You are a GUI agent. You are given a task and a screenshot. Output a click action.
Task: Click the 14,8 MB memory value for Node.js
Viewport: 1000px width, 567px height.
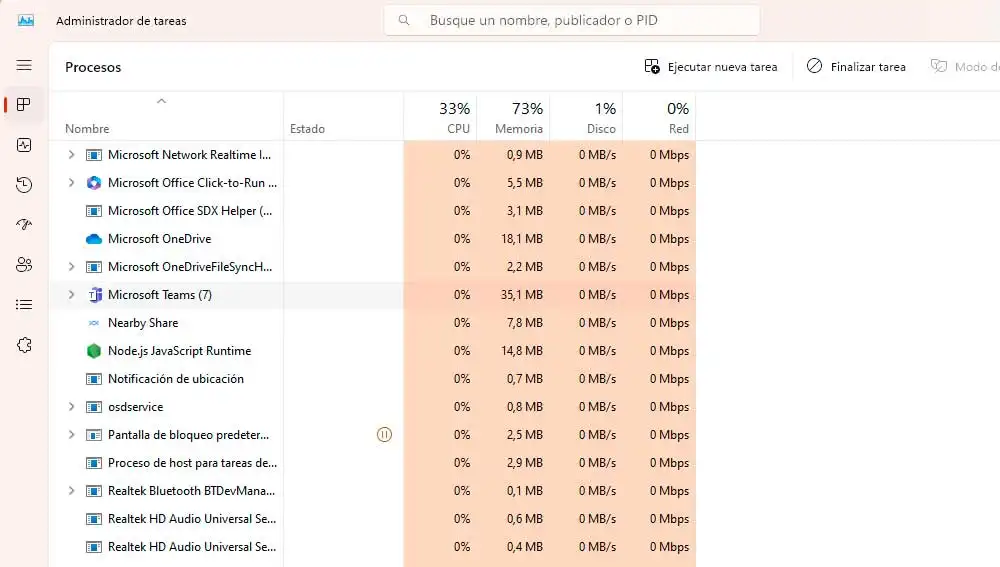click(522, 351)
